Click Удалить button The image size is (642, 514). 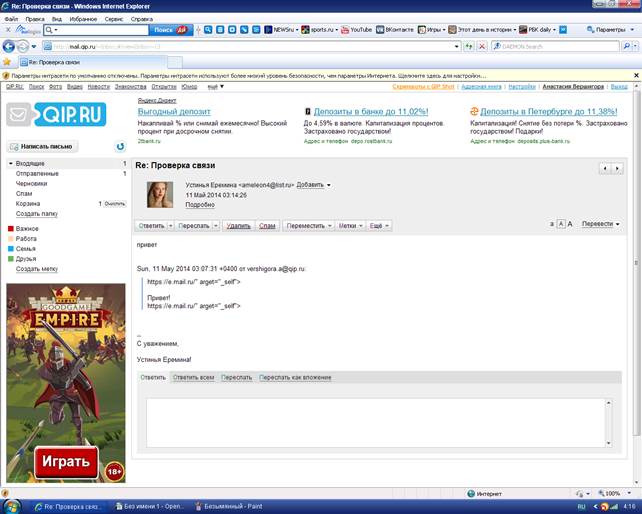click(238, 226)
